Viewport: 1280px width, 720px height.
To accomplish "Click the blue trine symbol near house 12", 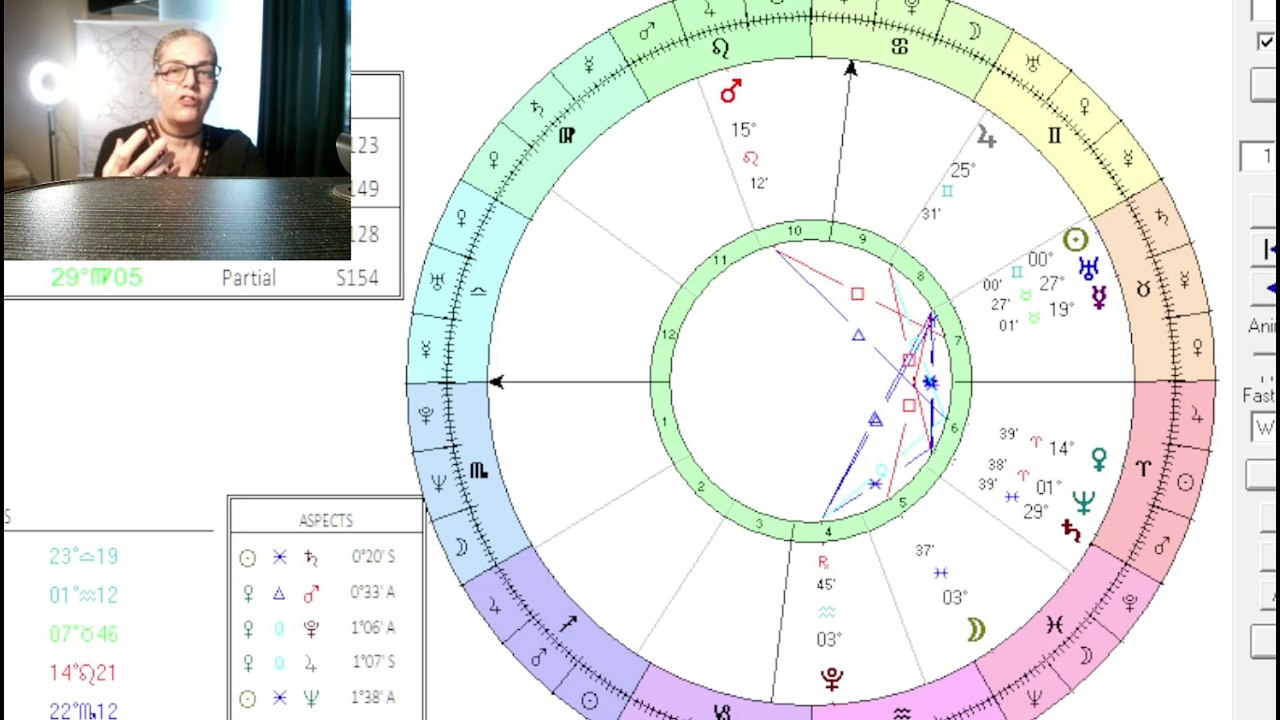I will coord(858,336).
